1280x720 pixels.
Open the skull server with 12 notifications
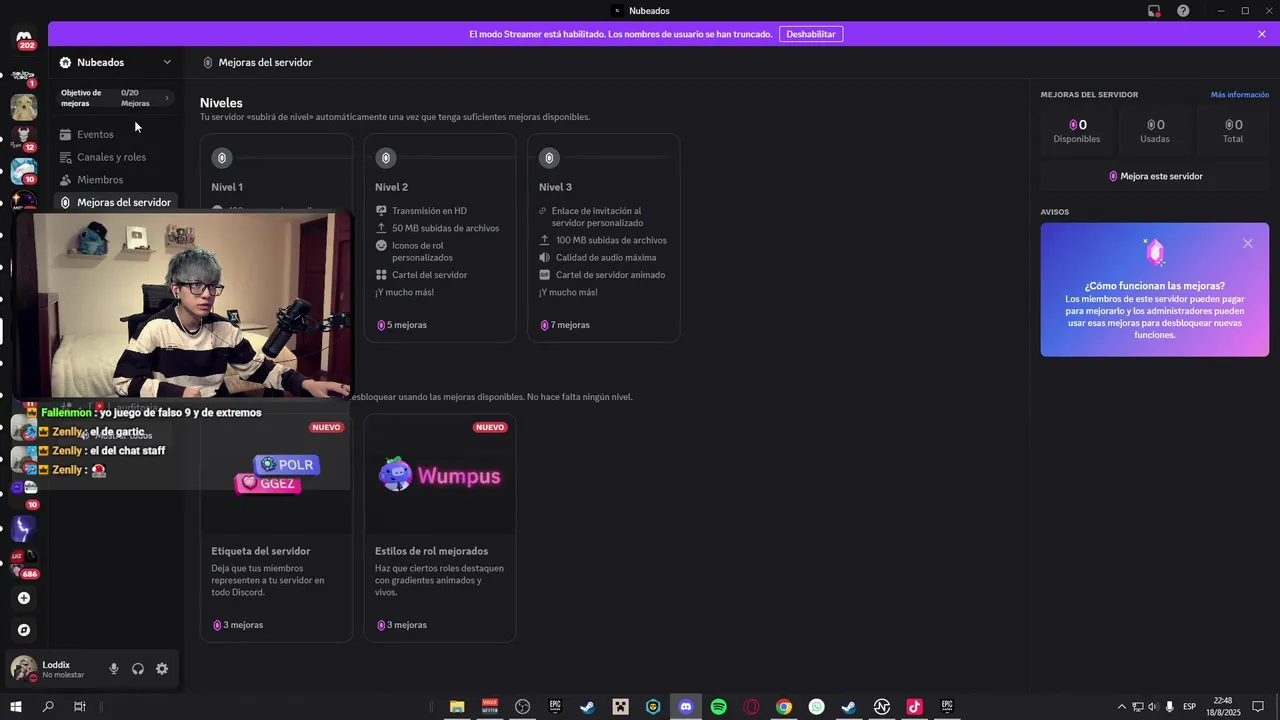[24, 137]
